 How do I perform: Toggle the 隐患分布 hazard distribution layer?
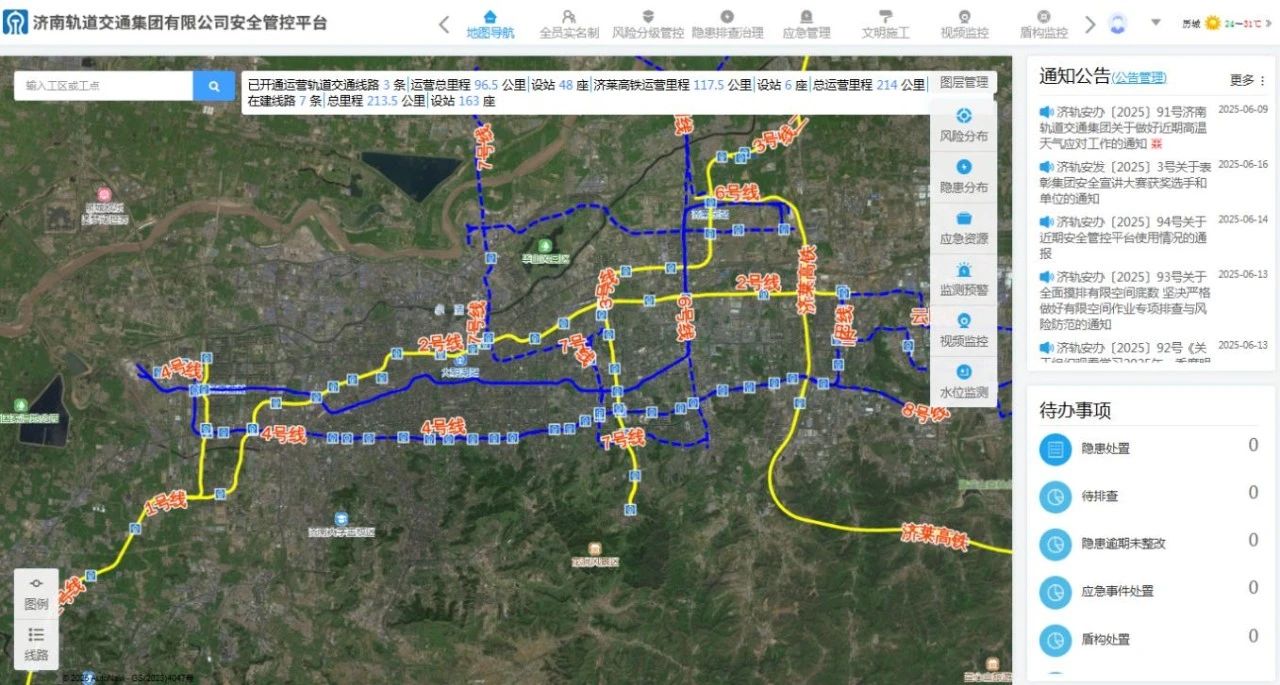tap(964, 177)
